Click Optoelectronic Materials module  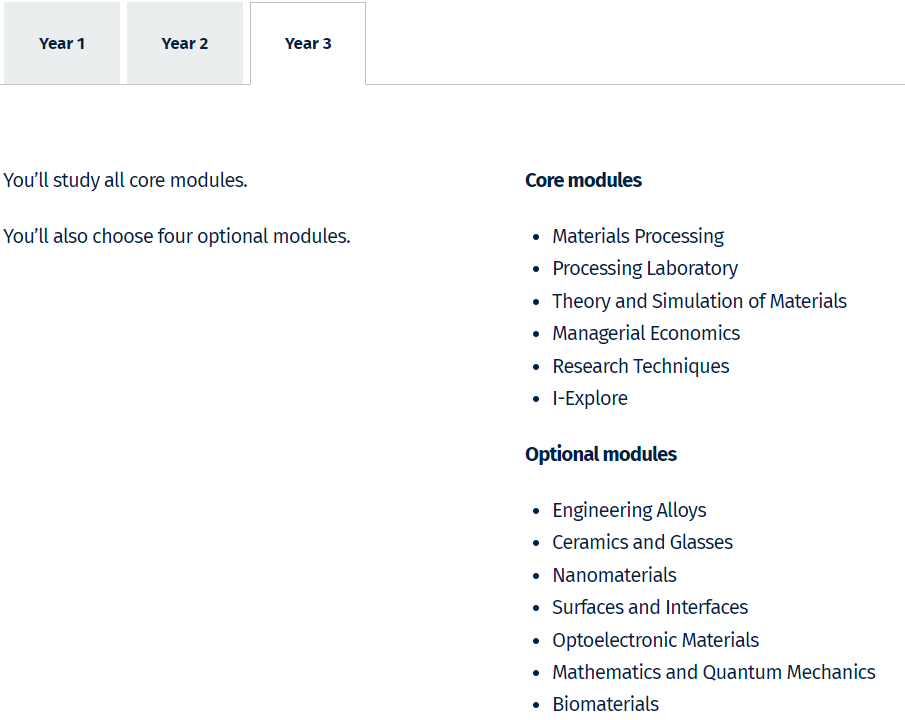655,640
